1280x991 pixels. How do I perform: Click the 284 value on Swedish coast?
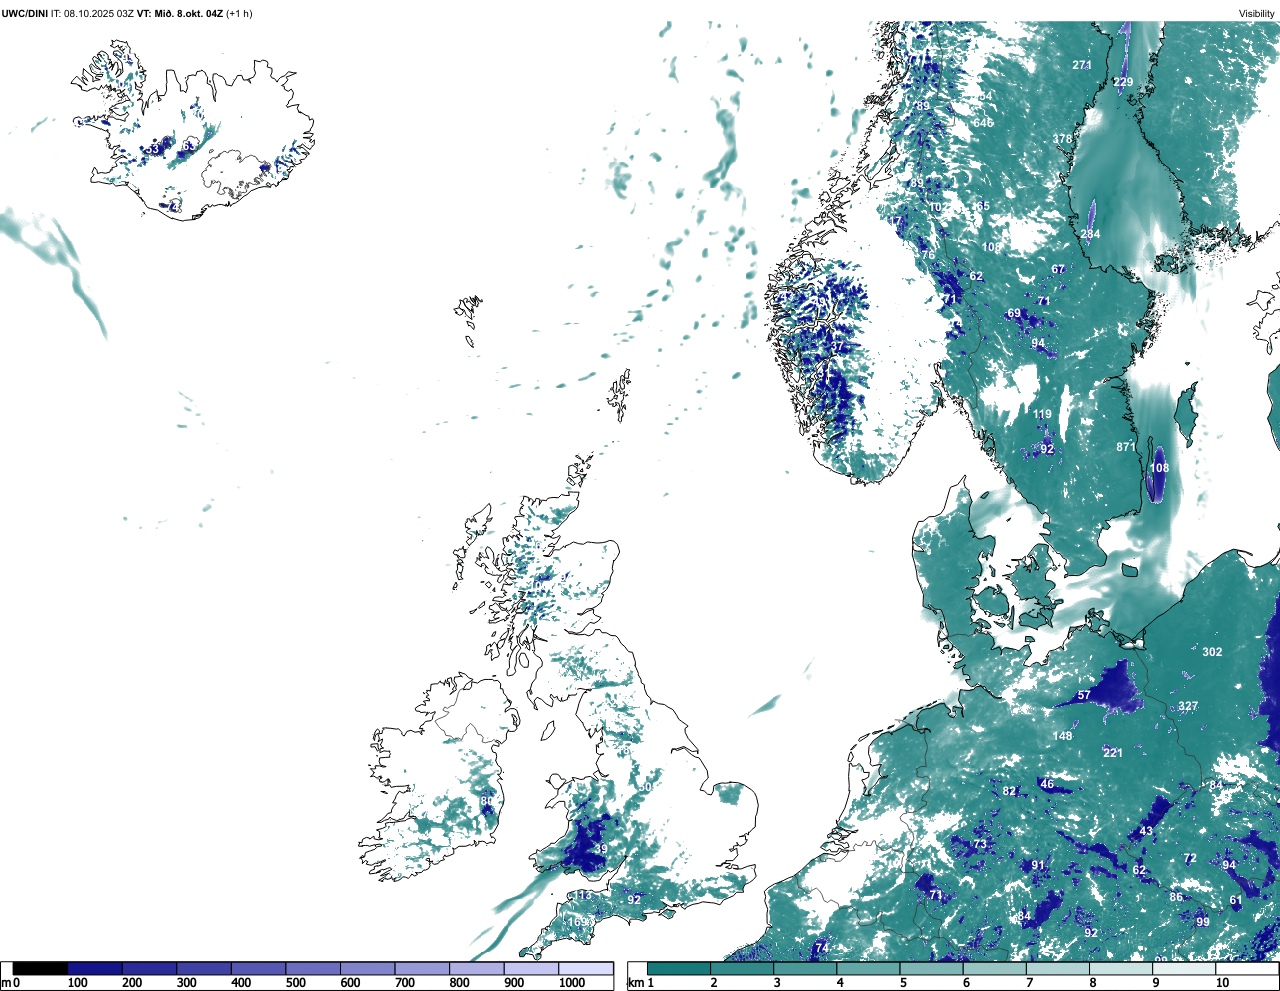[x=1090, y=235]
